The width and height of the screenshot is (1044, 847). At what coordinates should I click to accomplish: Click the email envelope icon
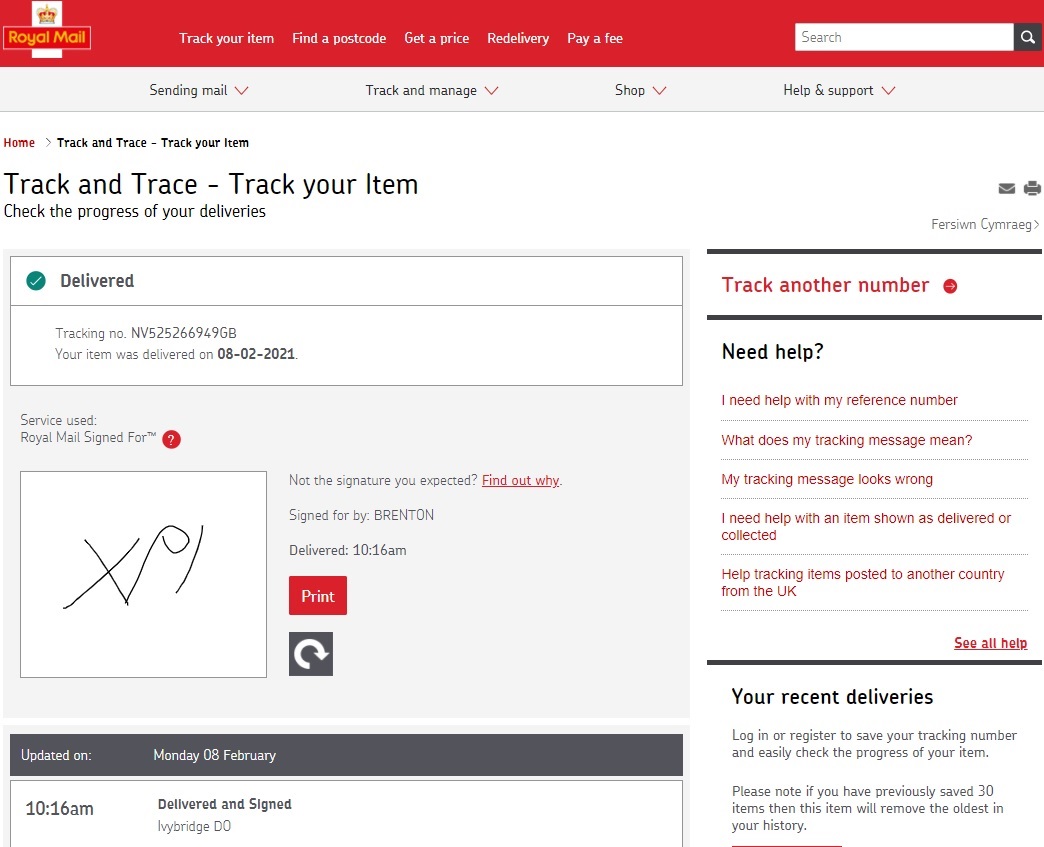point(1007,189)
